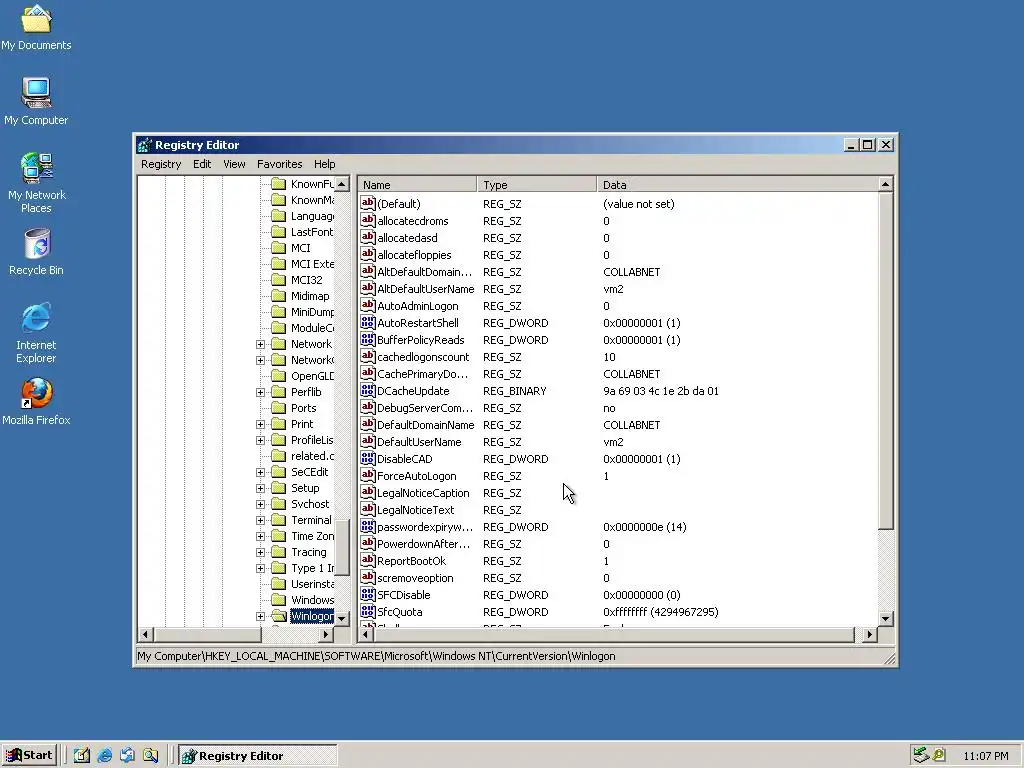Open My Computer desktop icon
The width and height of the screenshot is (1024, 768).
[x=36, y=101]
